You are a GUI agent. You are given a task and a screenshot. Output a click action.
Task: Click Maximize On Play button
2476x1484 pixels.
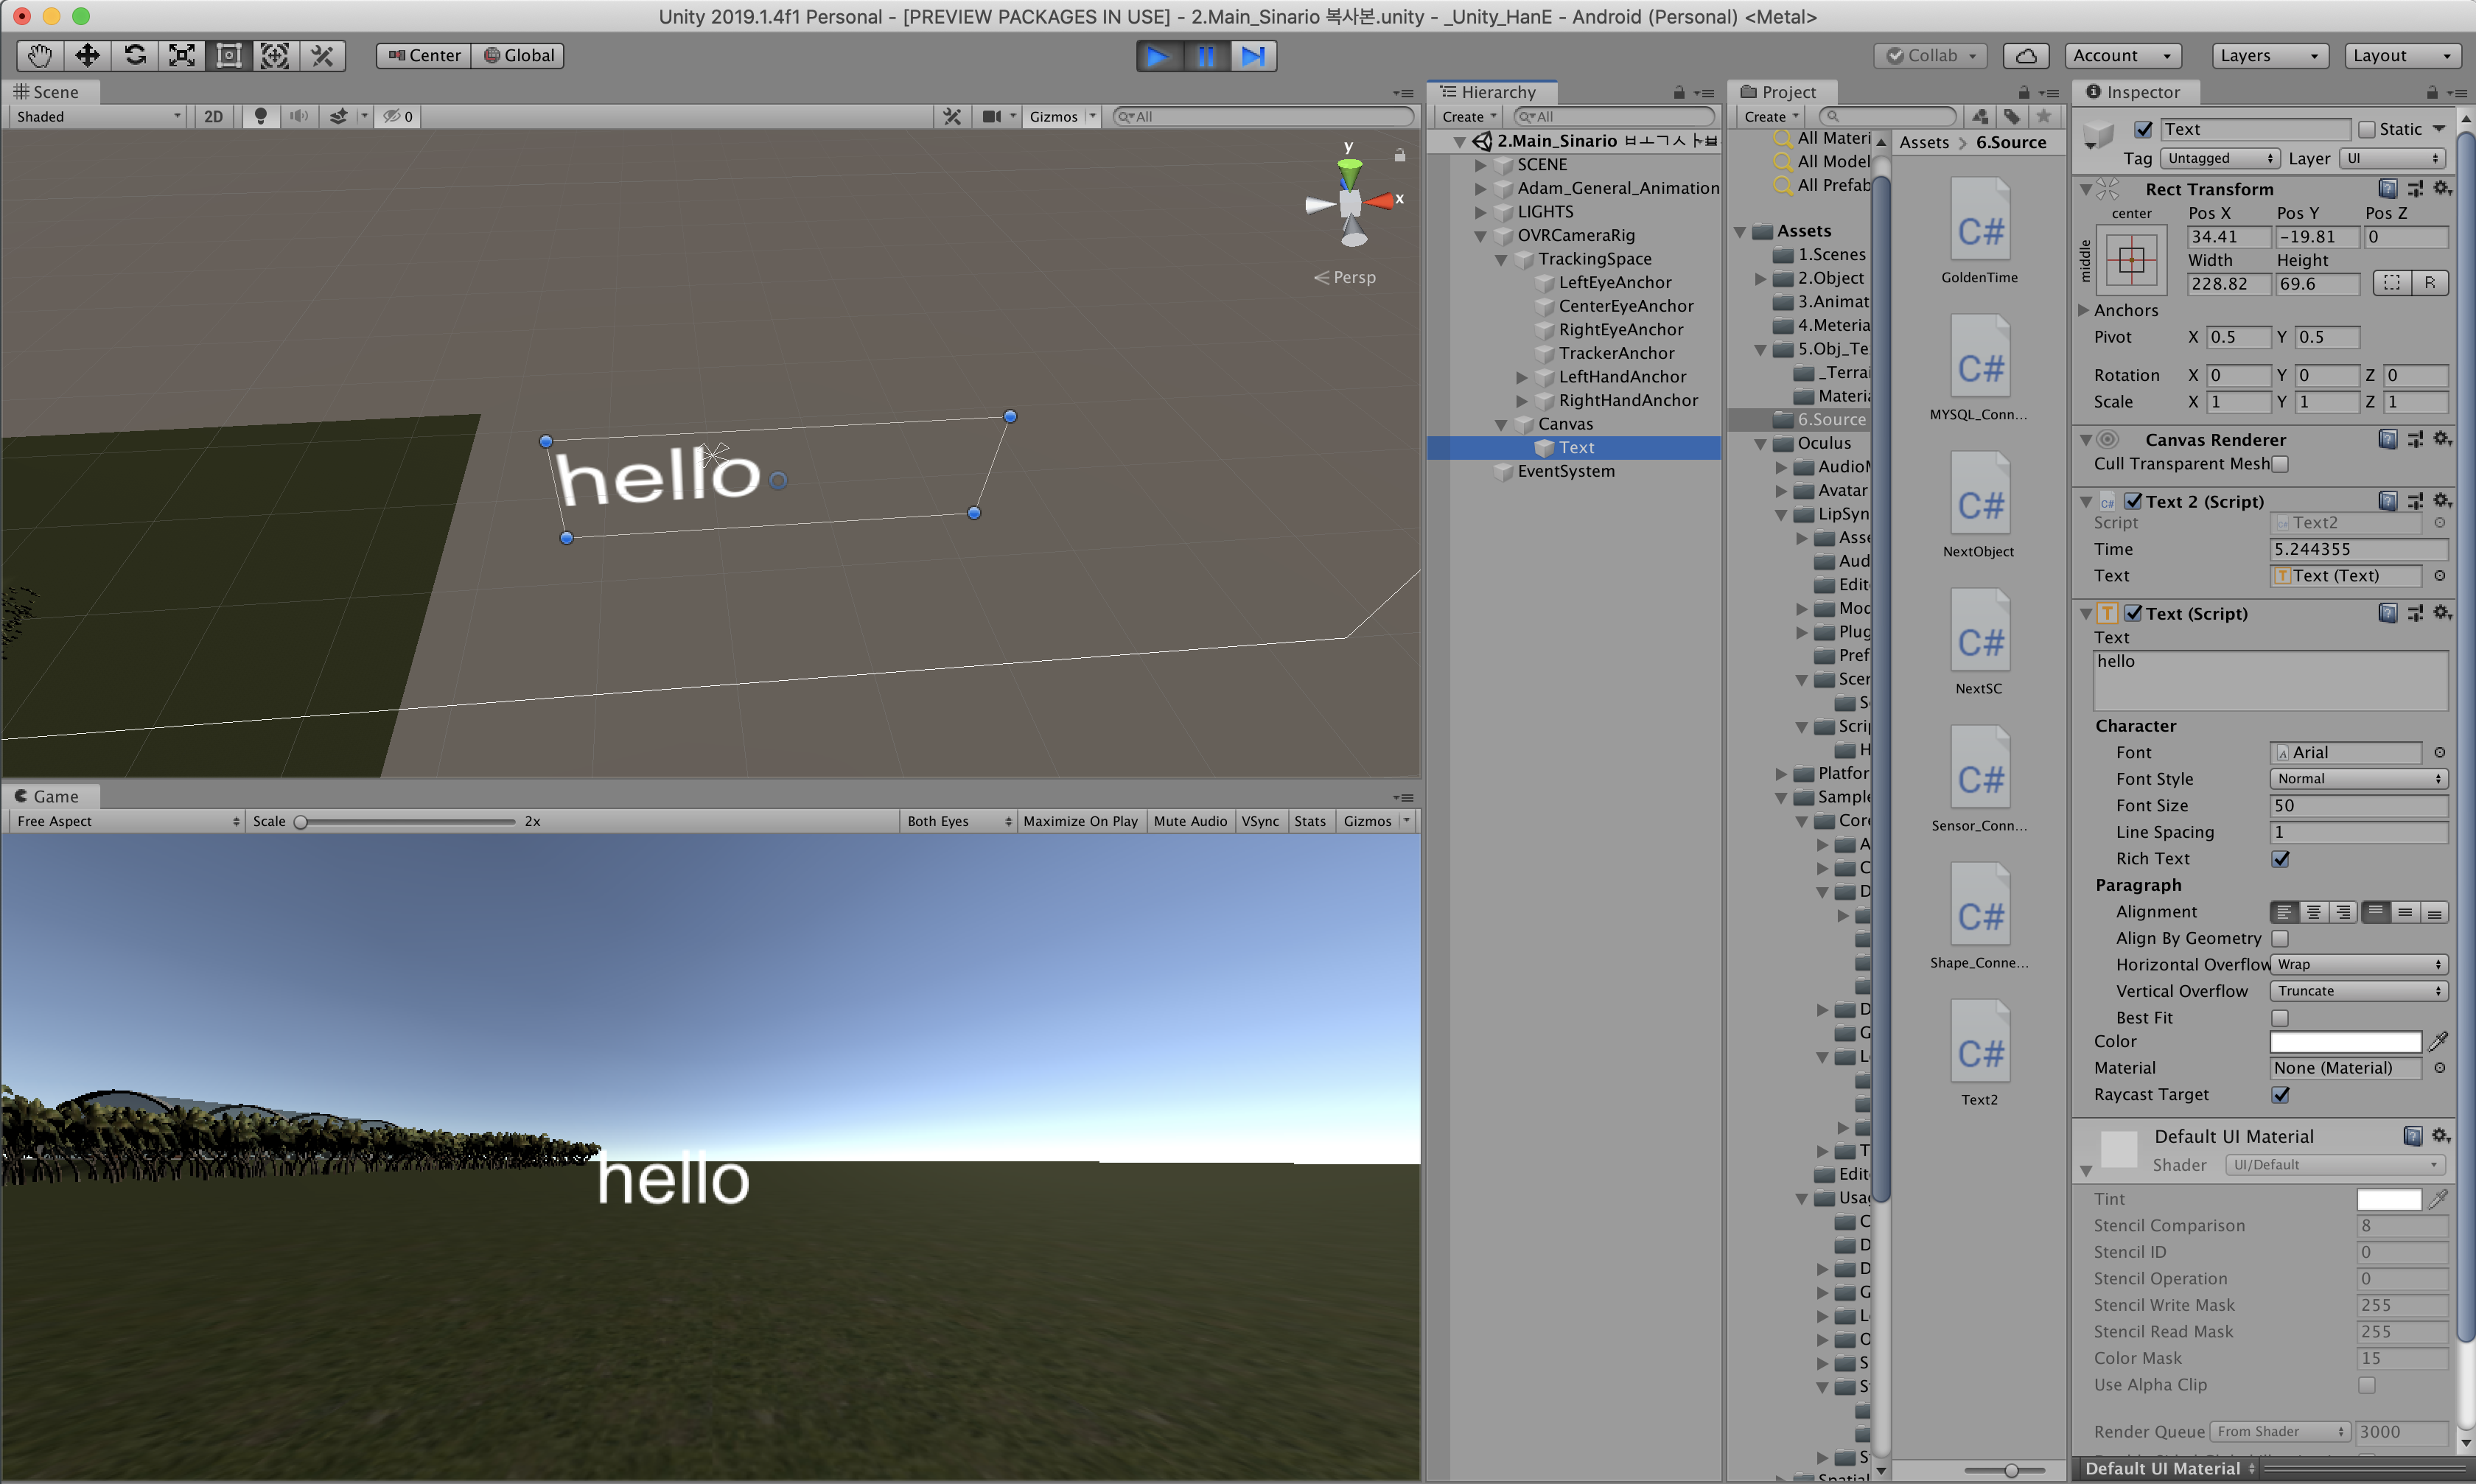(1080, 821)
